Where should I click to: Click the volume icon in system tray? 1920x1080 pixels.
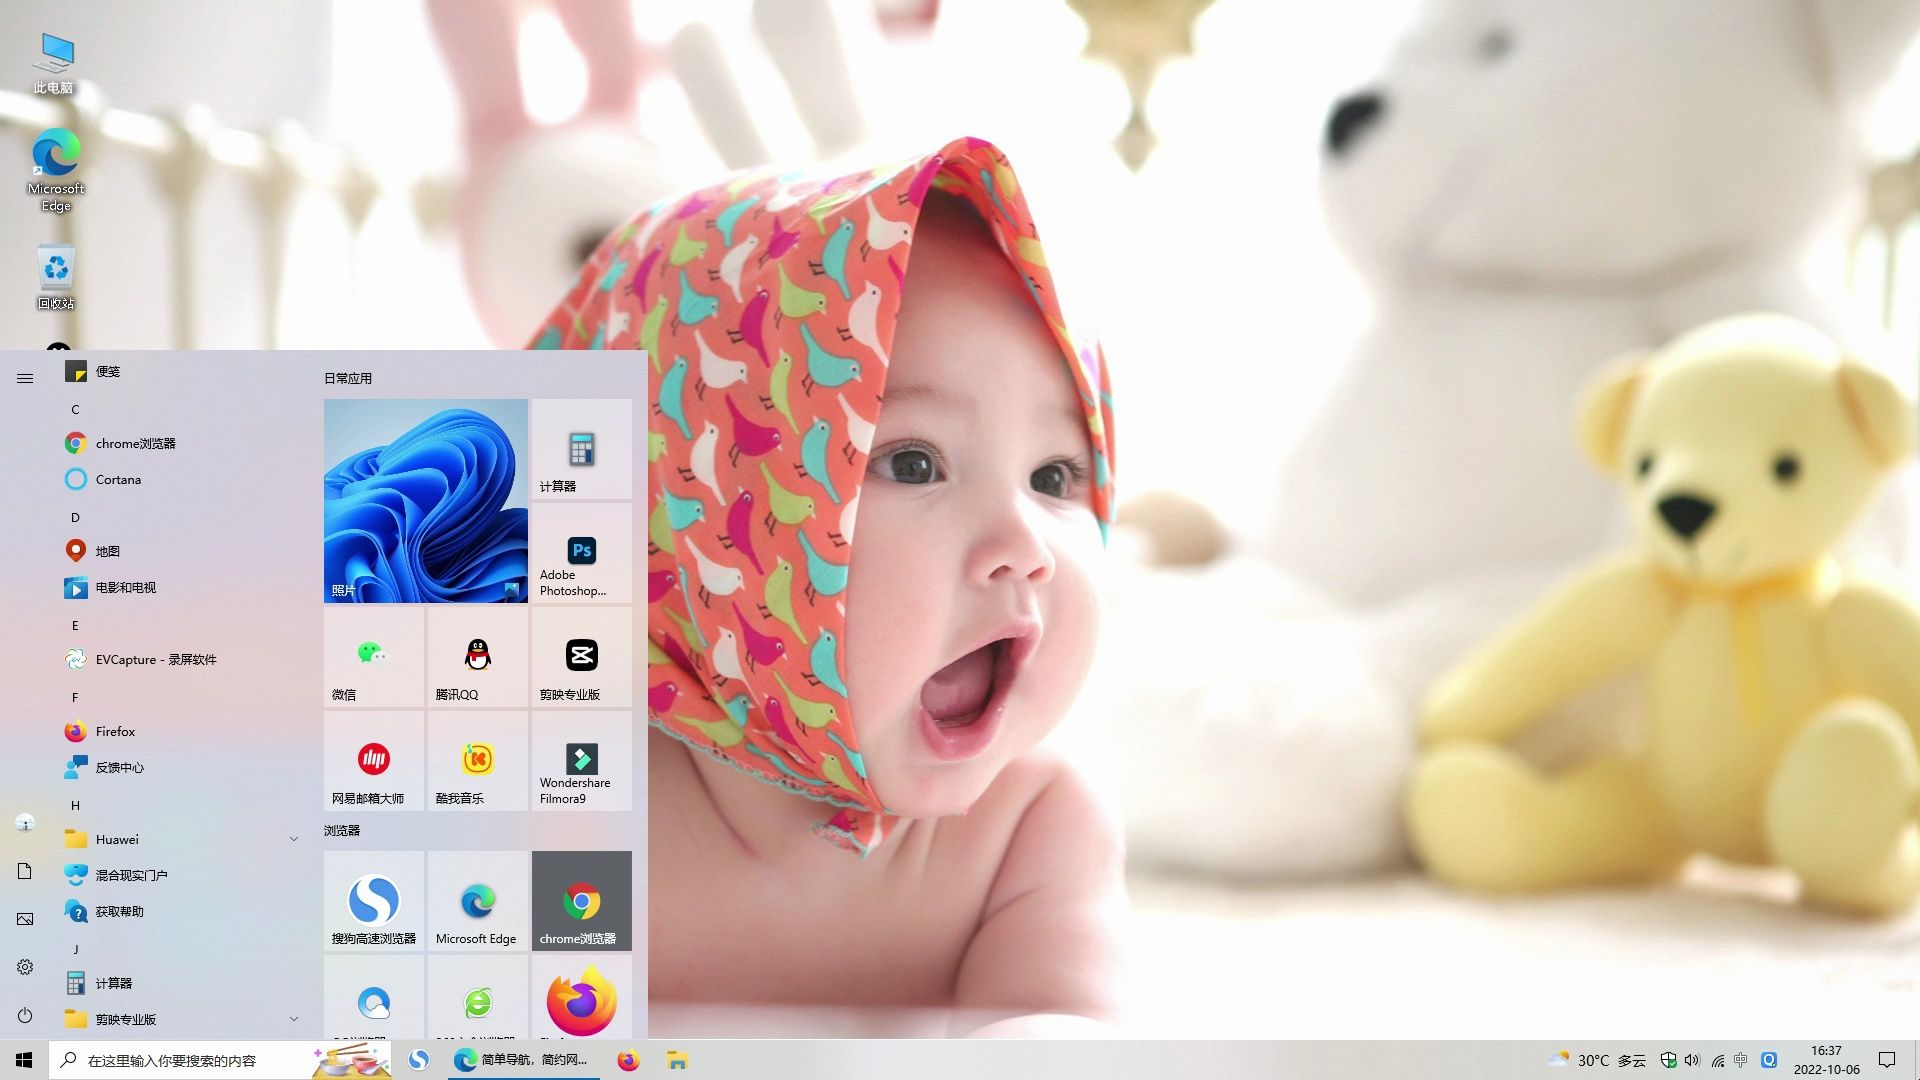pos(1692,1060)
